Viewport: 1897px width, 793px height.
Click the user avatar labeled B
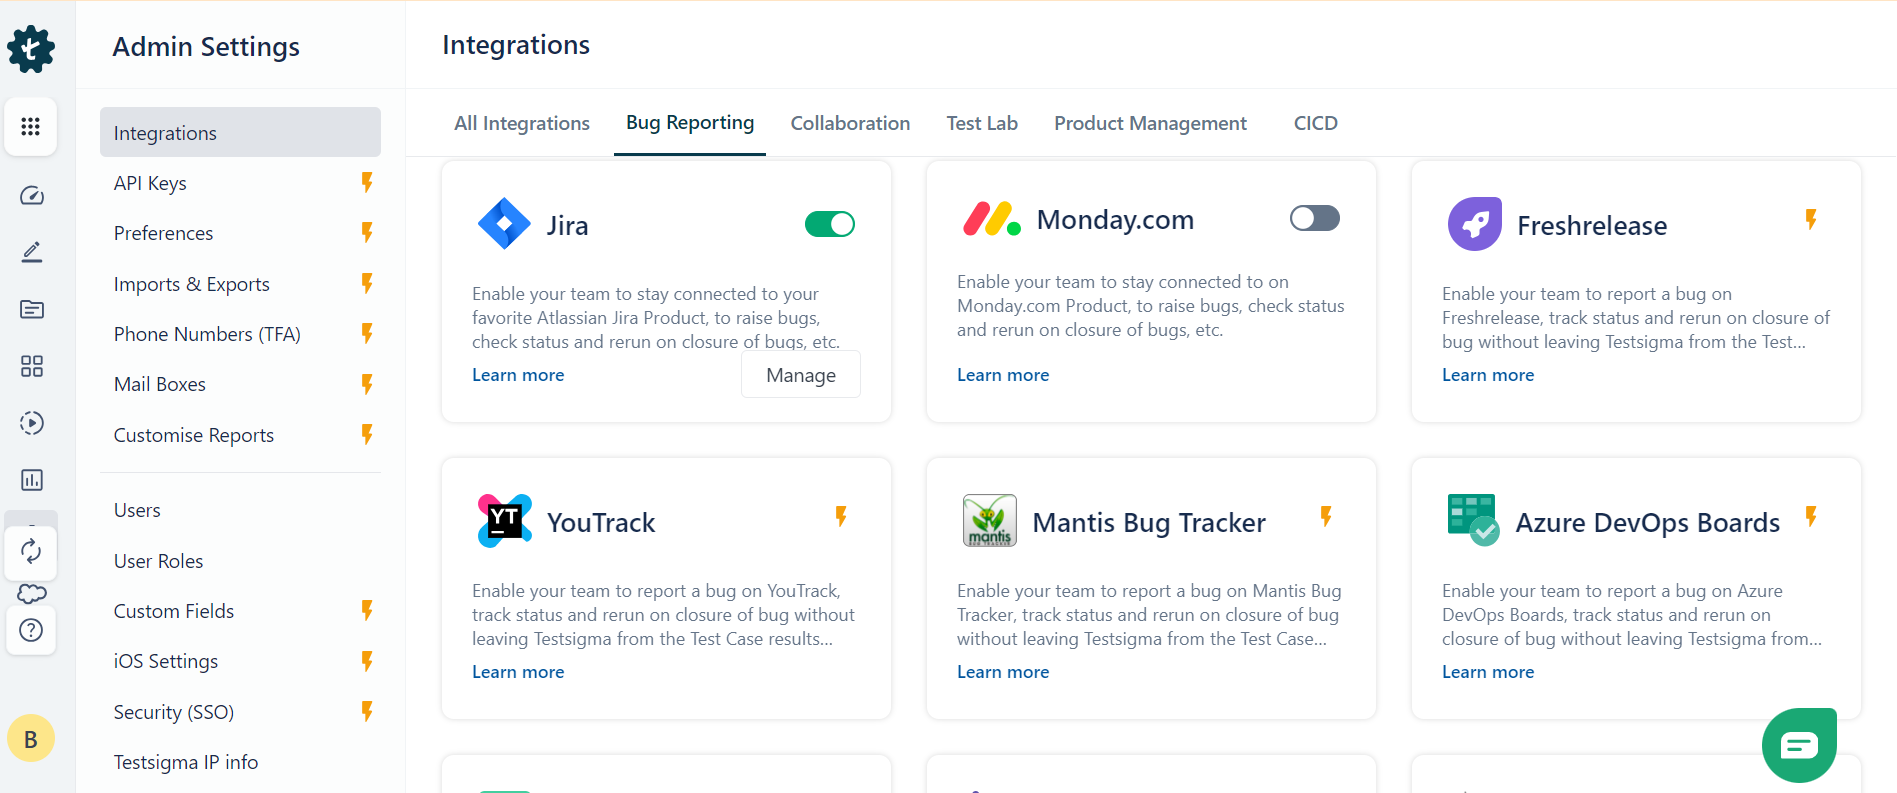point(31,739)
